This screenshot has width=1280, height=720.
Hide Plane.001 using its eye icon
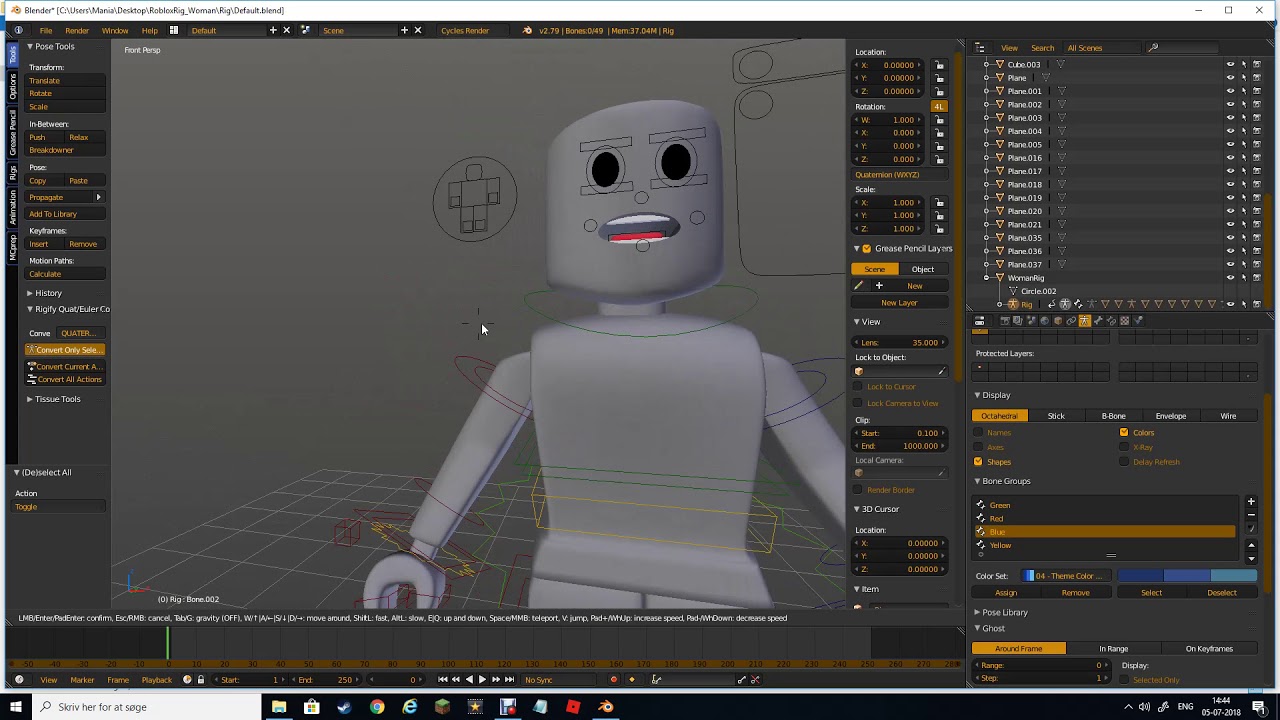pos(1230,91)
